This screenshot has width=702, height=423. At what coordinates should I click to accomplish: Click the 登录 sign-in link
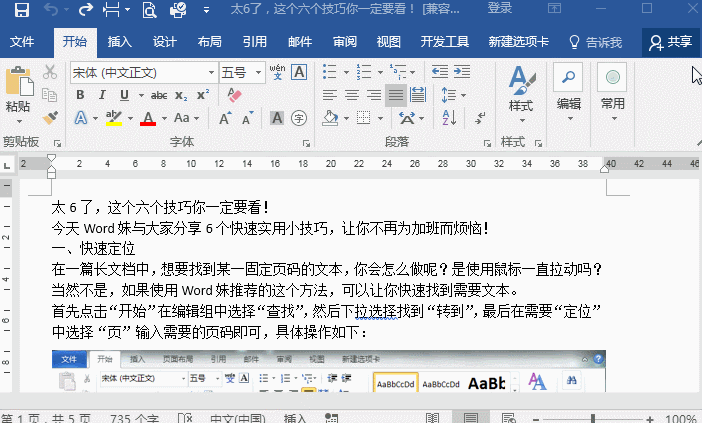[x=500, y=9]
